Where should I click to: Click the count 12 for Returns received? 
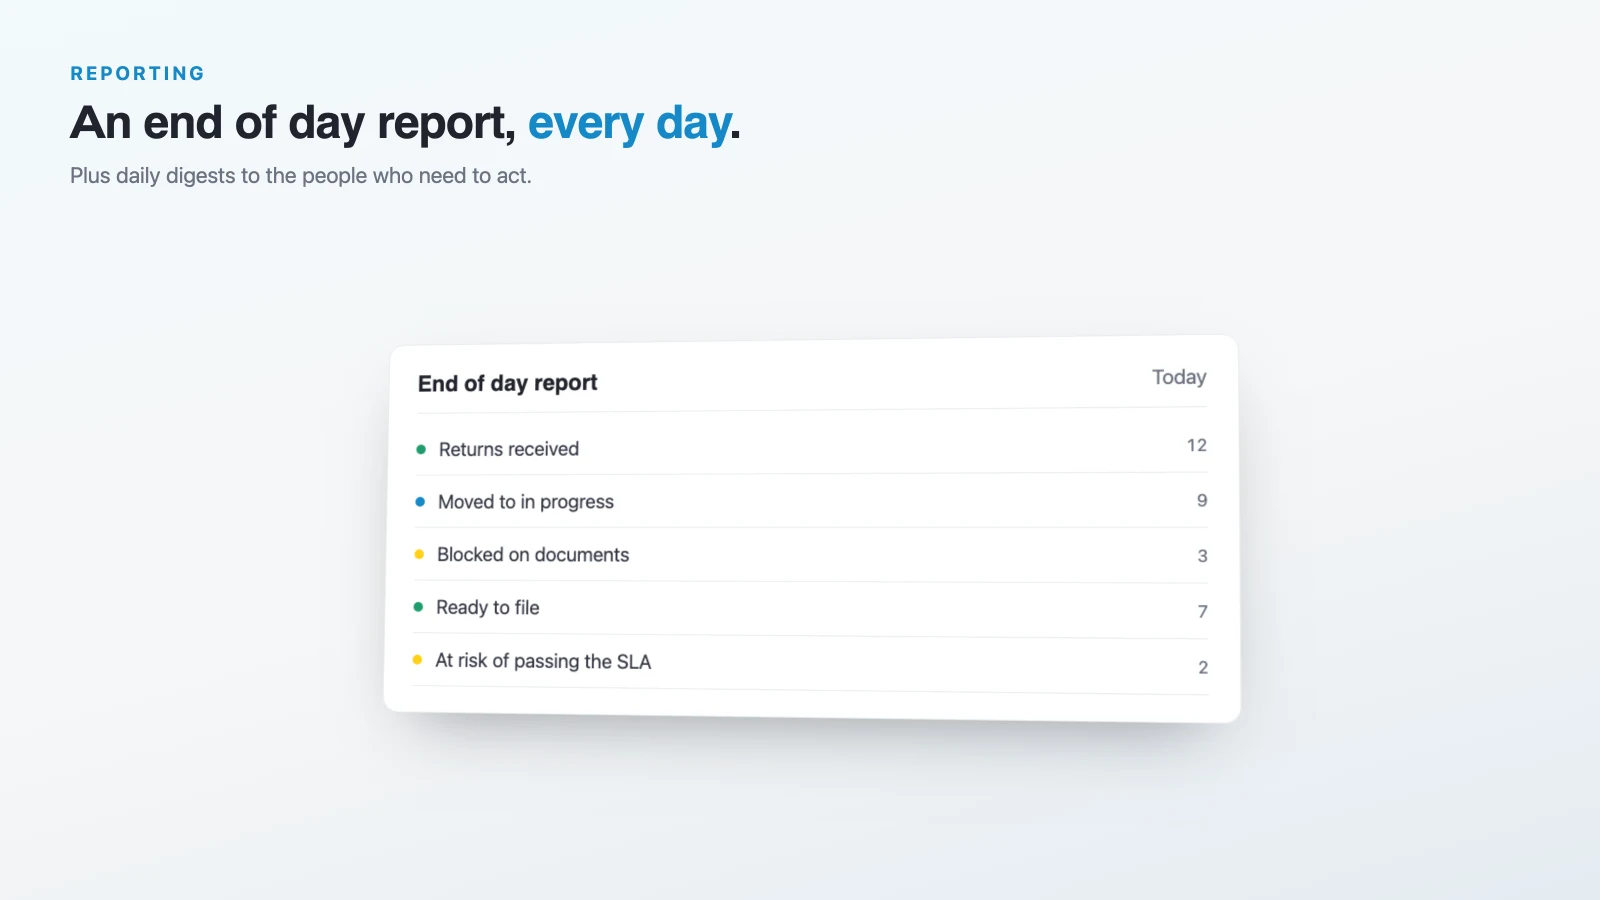click(x=1197, y=445)
